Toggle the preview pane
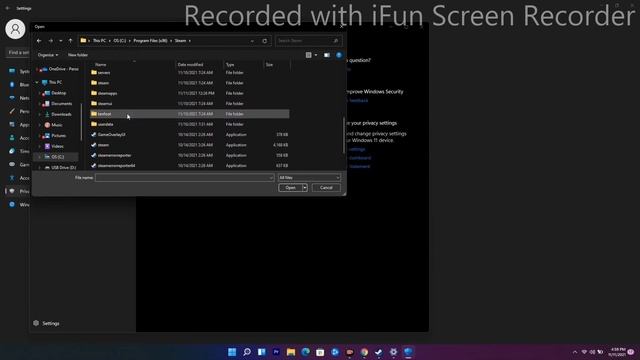 click(x=327, y=55)
